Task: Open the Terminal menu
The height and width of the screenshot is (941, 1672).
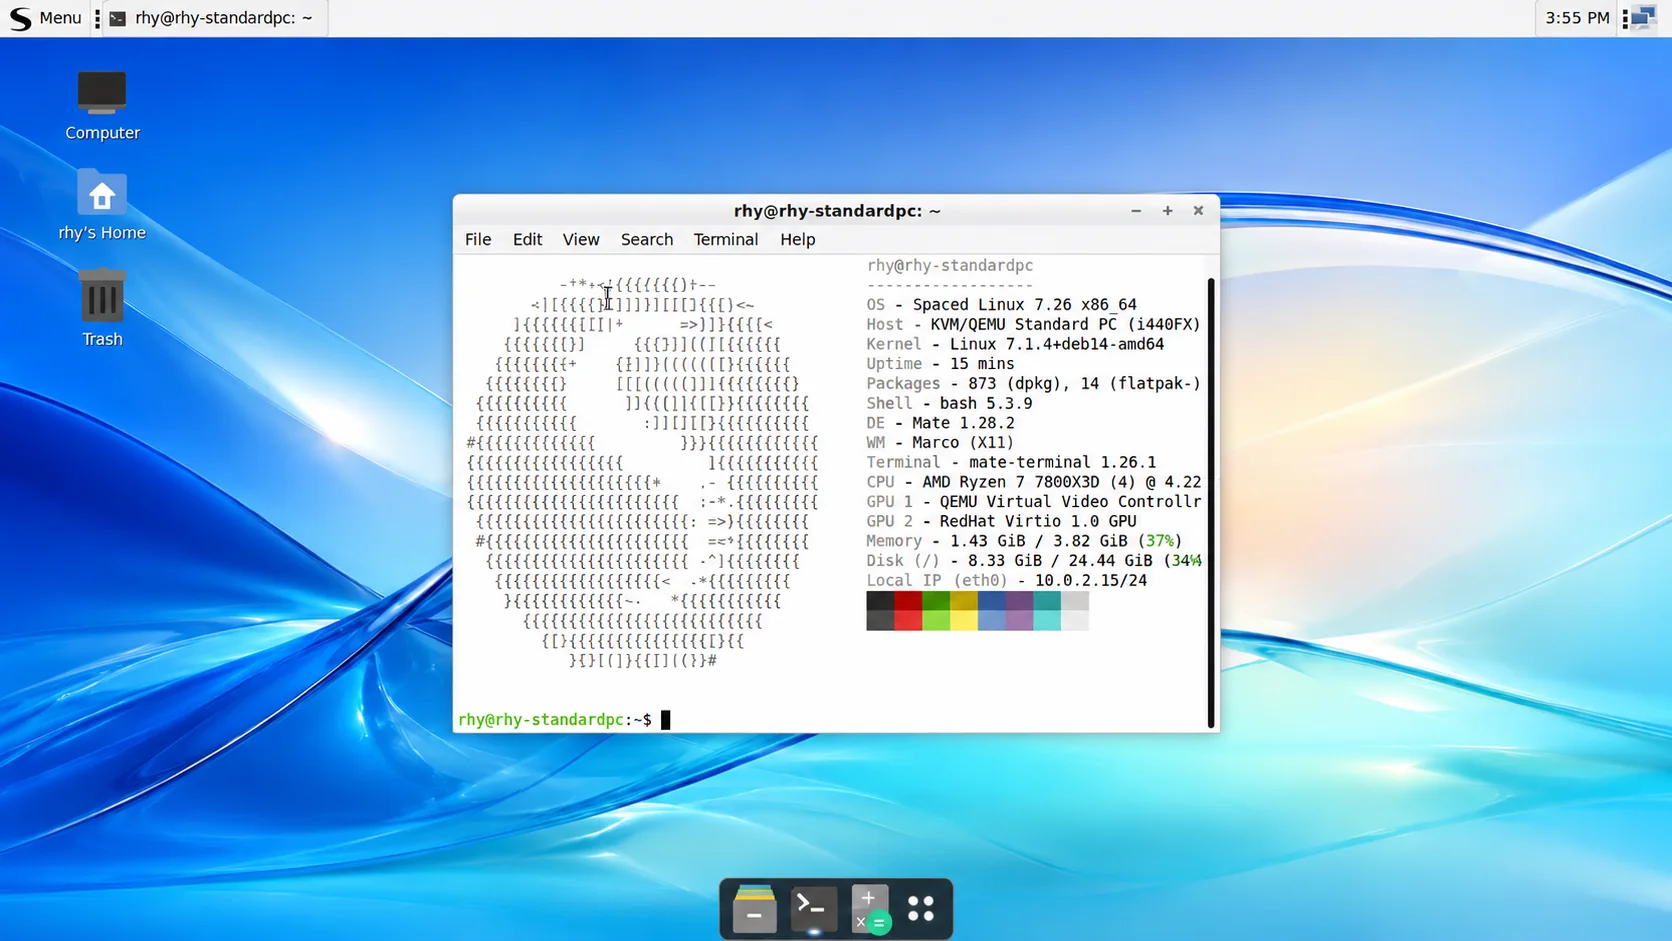Action: 726,239
